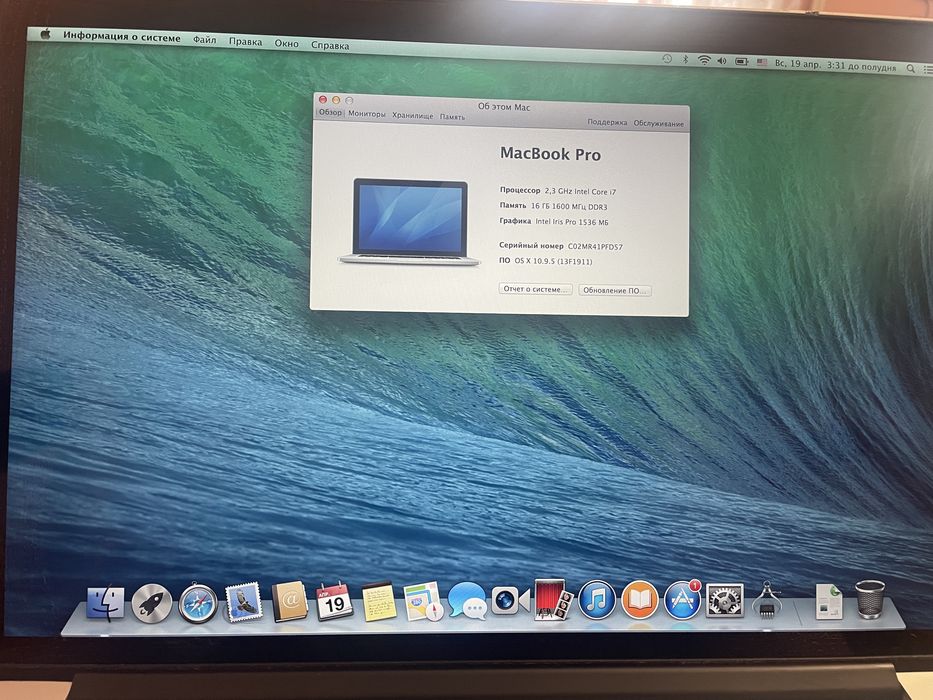Switch to the Хранилище tab

point(412,115)
